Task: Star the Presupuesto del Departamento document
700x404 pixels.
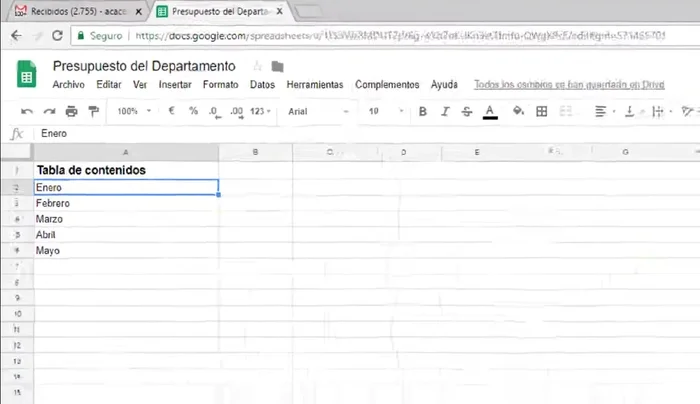Action: coord(256,66)
